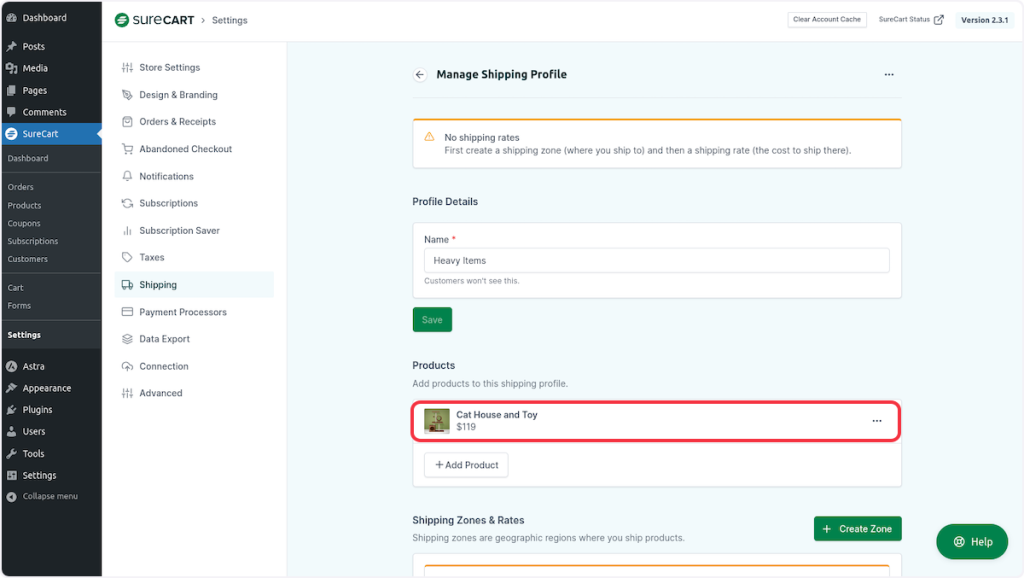This screenshot has width=1024, height=578.
Task: Click the Payment Processors card icon
Action: tap(127, 312)
